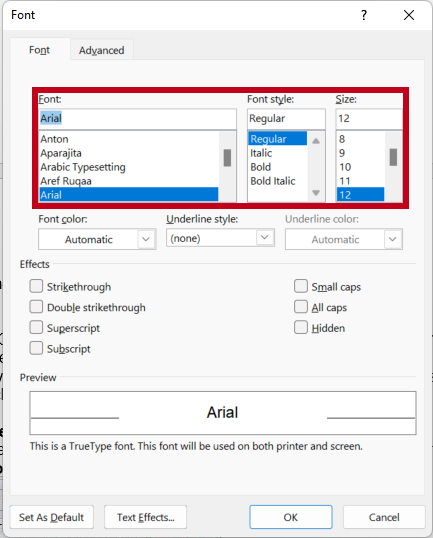Click the help question mark icon
The height and width of the screenshot is (538, 433).
click(x=364, y=15)
